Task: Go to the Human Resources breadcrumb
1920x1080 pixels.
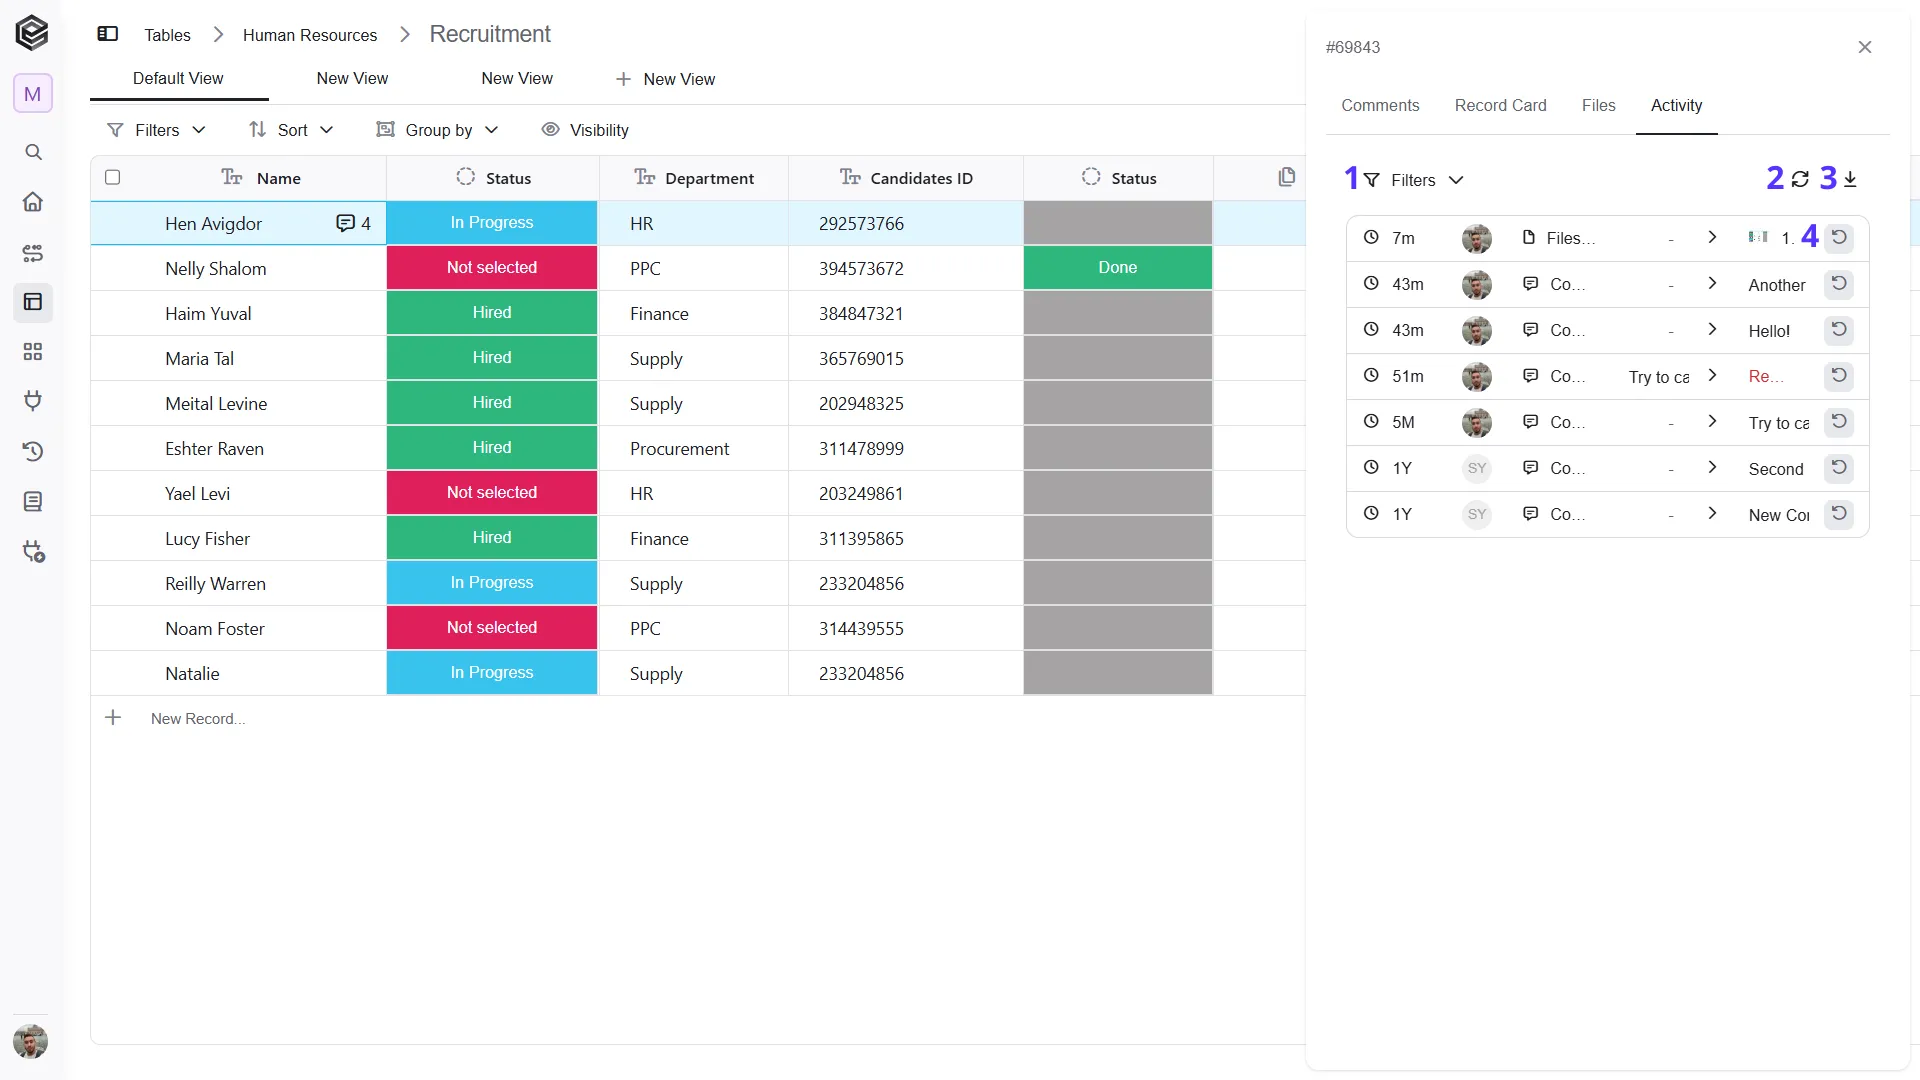Action: [x=310, y=35]
